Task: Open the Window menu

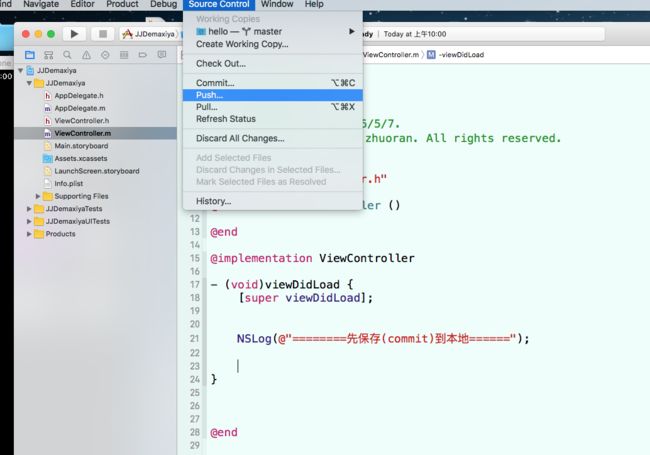Action: (277, 4)
